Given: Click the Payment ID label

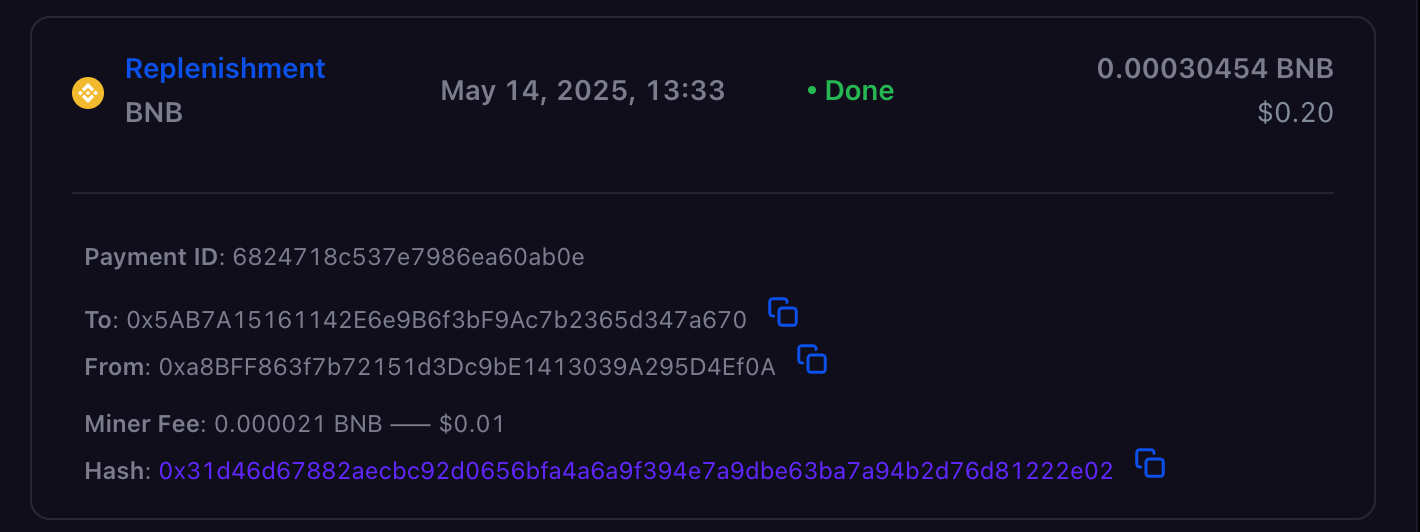Looking at the screenshot, I should [x=151, y=257].
